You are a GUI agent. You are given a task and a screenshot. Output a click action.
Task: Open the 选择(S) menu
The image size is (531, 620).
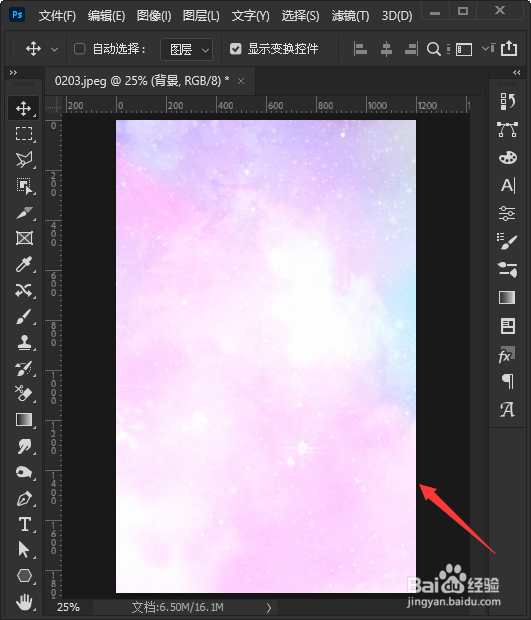[x=300, y=16]
